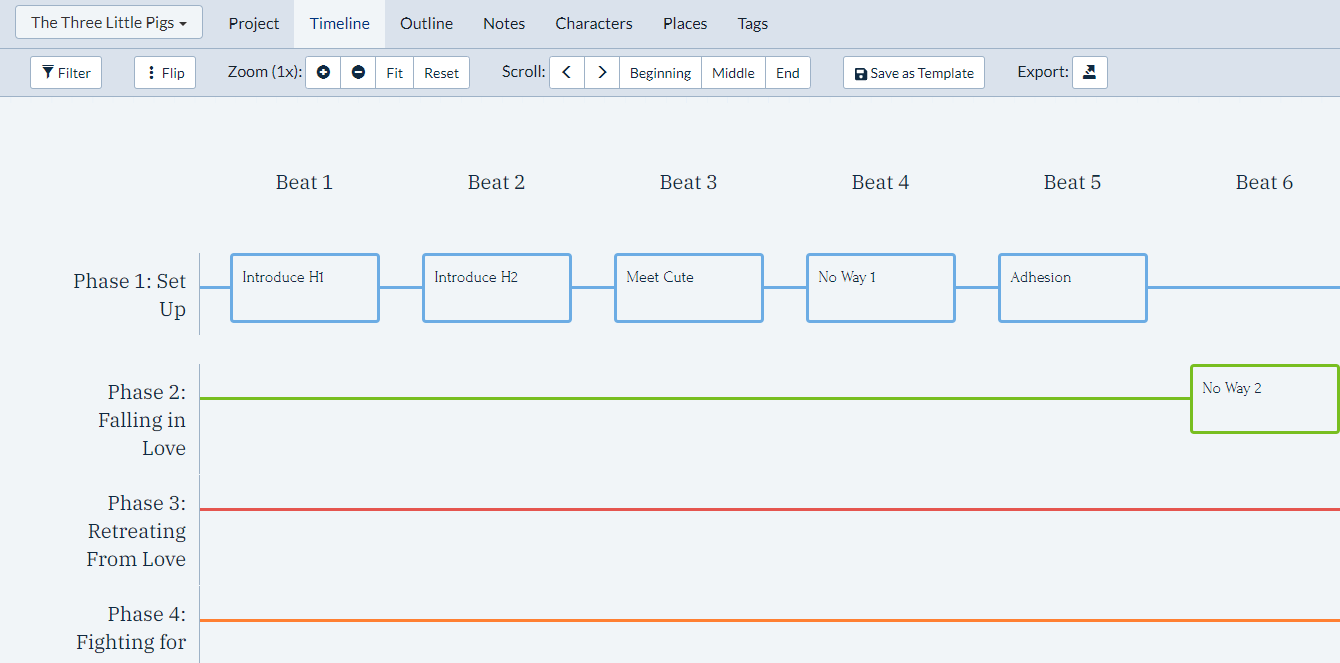The height and width of the screenshot is (663, 1340).
Task: Switch to the Outline tab
Action: [426, 23]
